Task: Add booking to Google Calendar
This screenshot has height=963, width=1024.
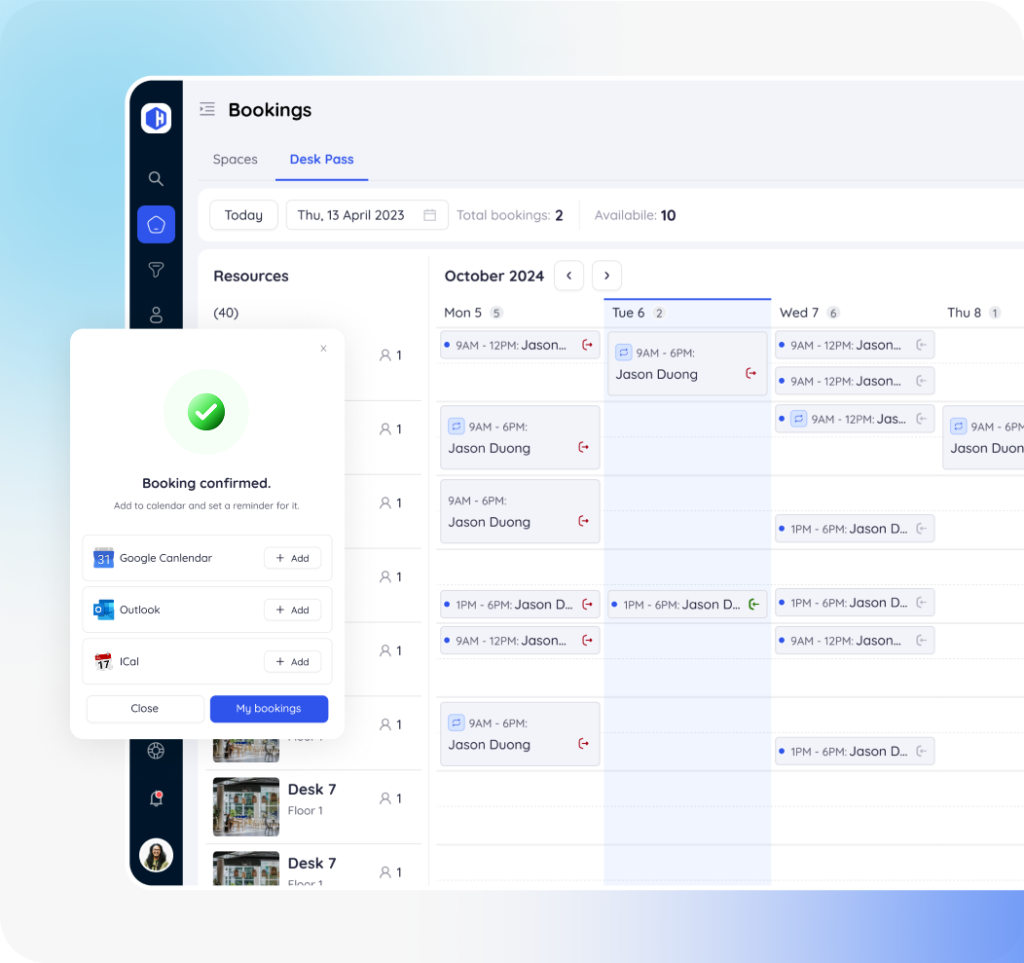Action: 293,558
